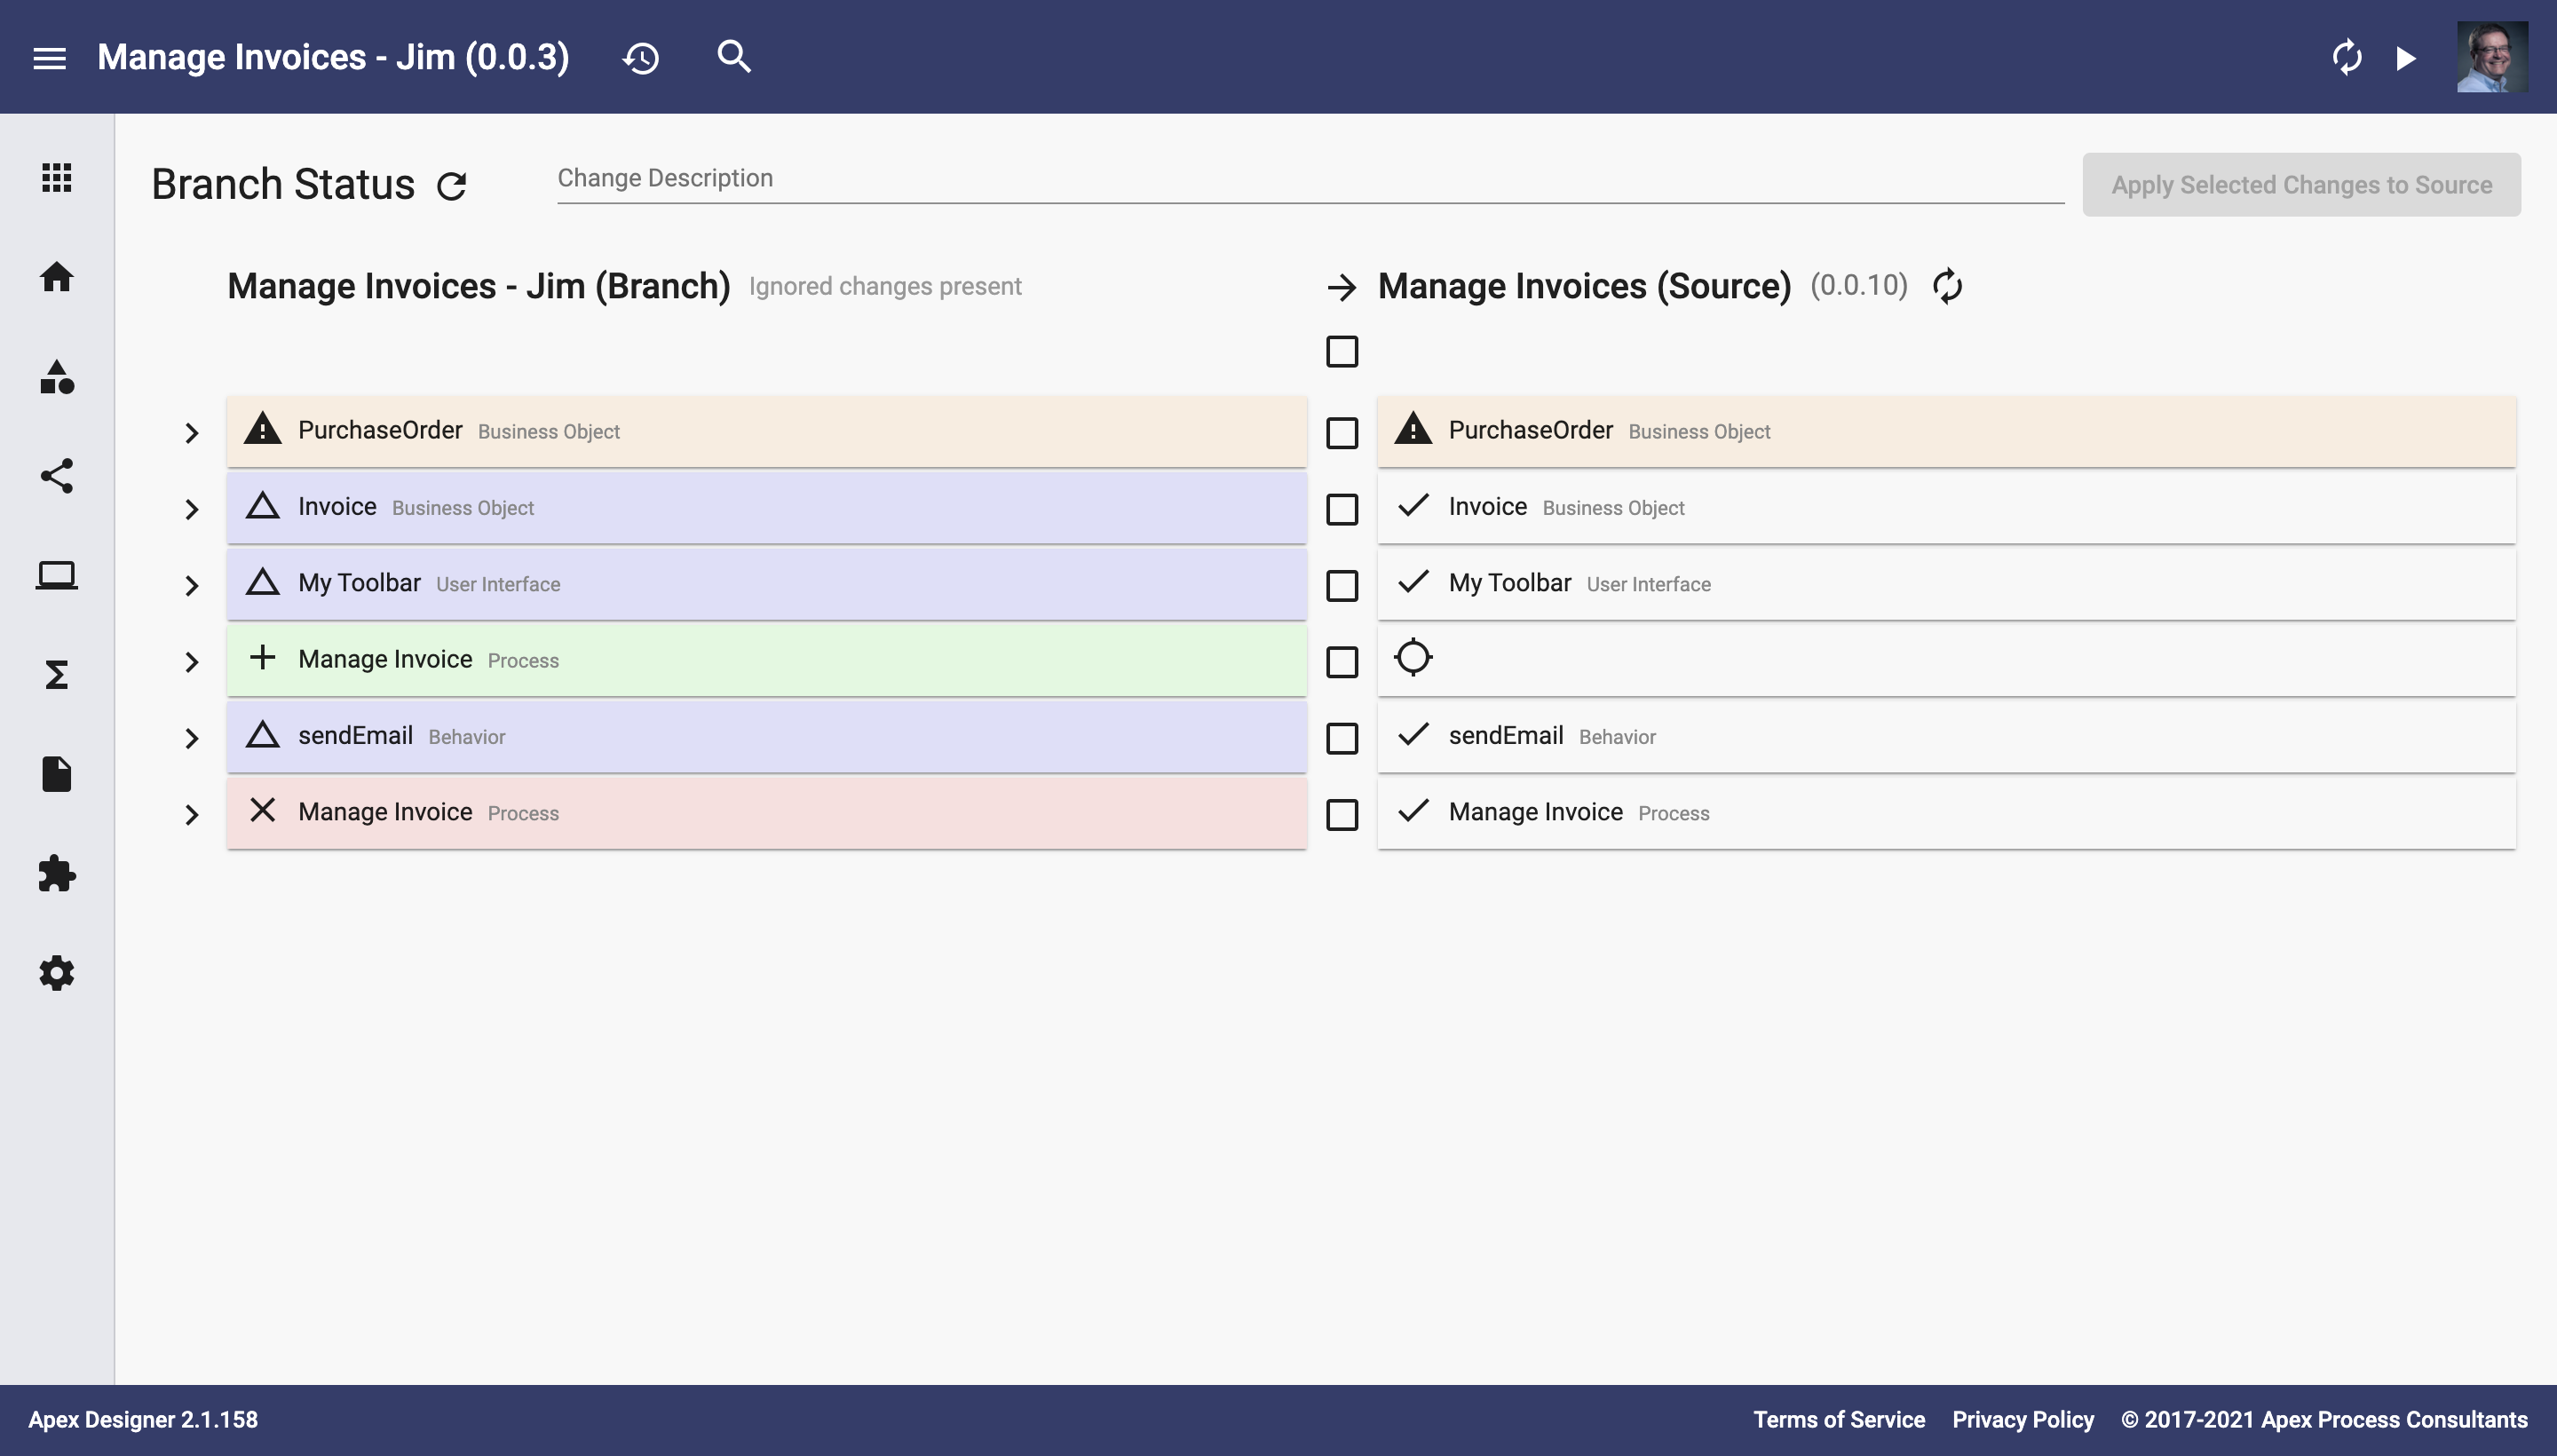Click warning icon on source PurchaseOrder row
This screenshot has height=1456, width=2557.
point(1412,429)
